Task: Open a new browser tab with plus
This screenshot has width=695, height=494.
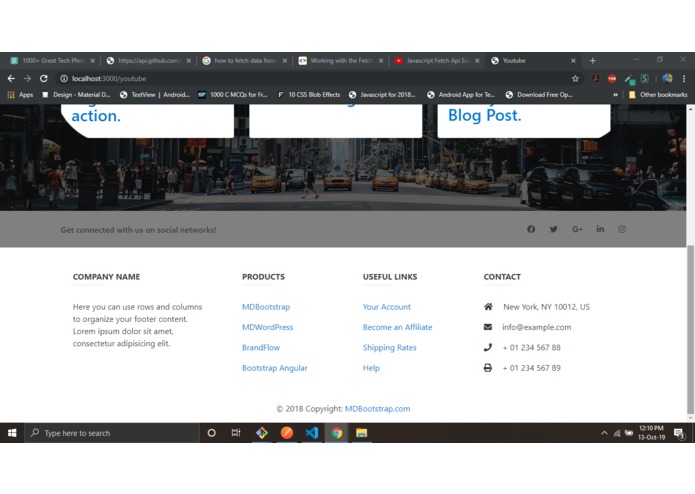Action: (593, 61)
